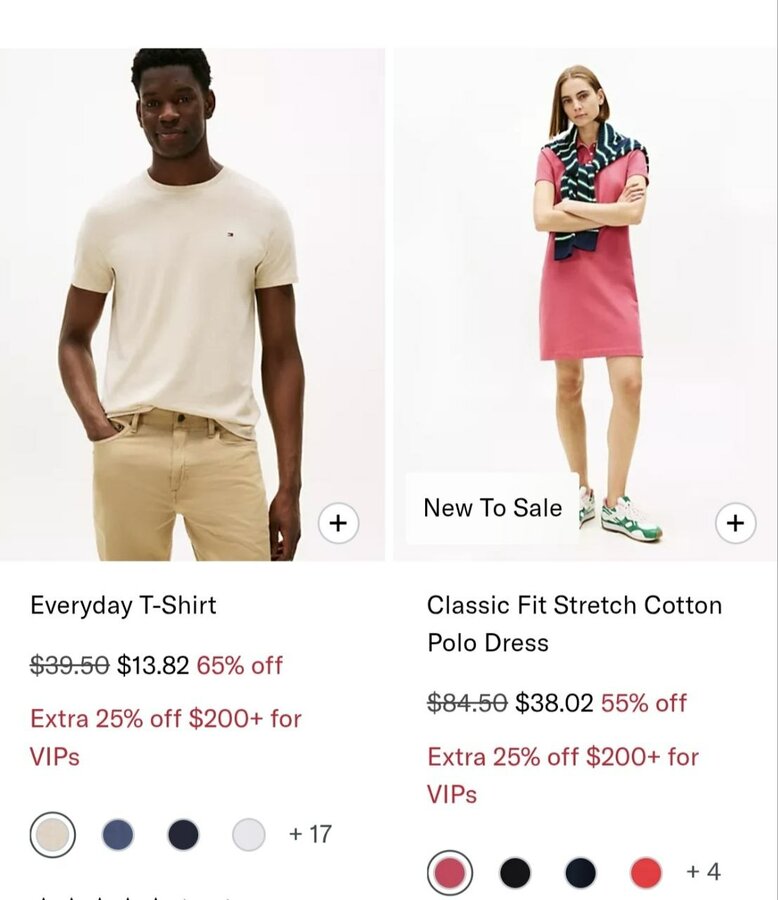Tap plus icon on Polo Dress image
Screen dimensions: 778x900
(x=735, y=523)
